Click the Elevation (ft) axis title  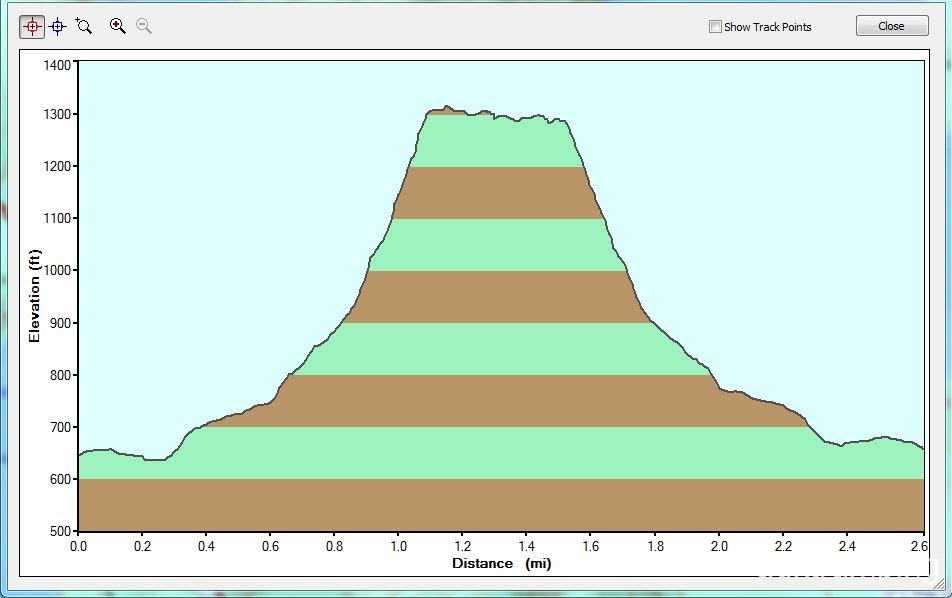tap(34, 297)
